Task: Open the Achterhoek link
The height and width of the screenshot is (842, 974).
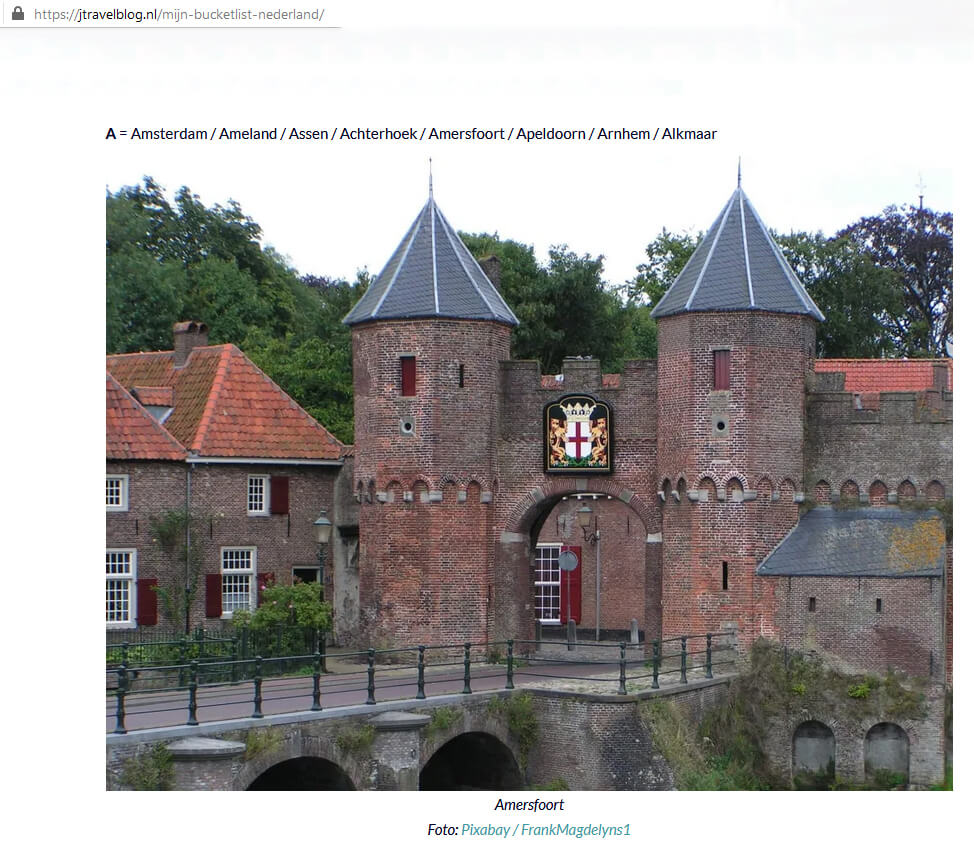Action: click(378, 133)
